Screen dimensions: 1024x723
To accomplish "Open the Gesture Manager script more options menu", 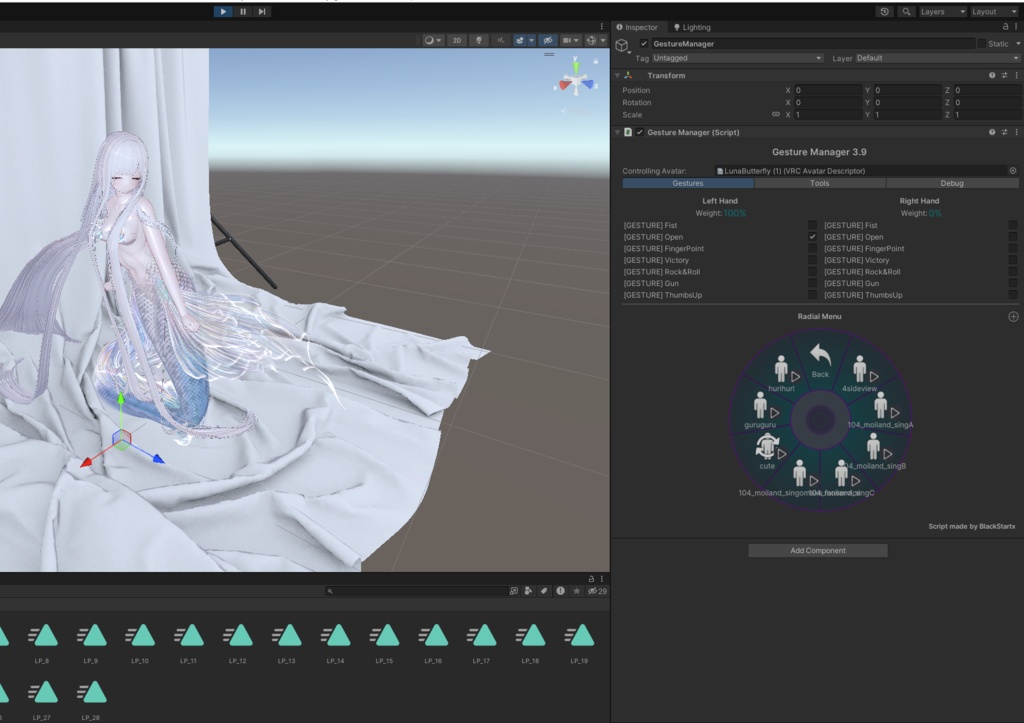I will [x=1017, y=133].
